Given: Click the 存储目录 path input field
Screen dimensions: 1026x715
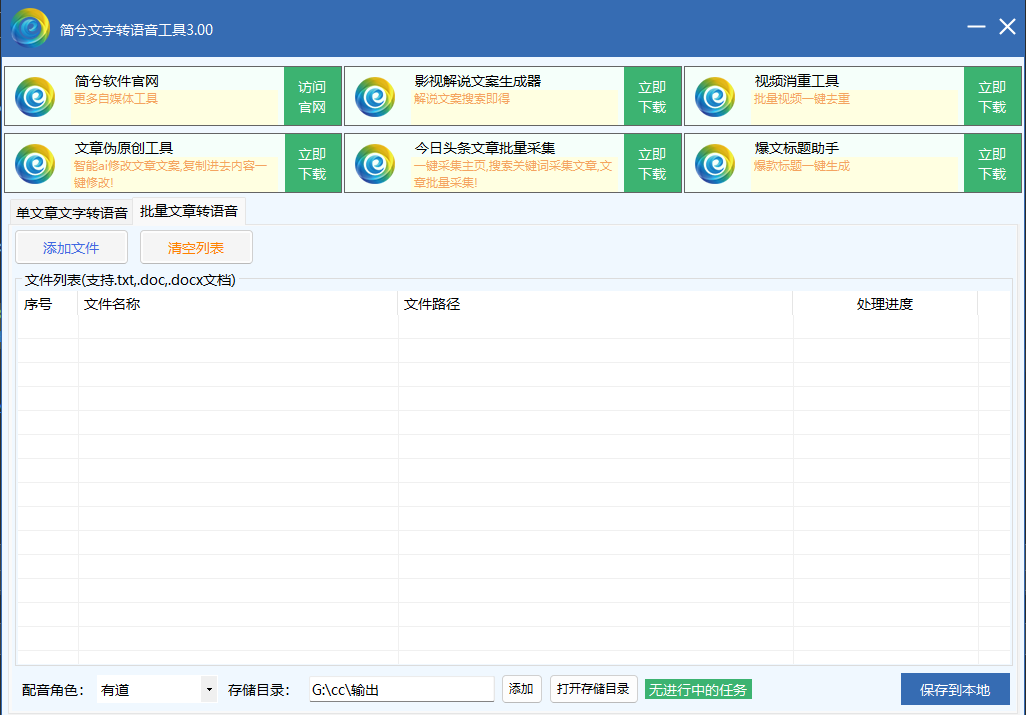Looking at the screenshot, I should pyautogui.click(x=400, y=689).
